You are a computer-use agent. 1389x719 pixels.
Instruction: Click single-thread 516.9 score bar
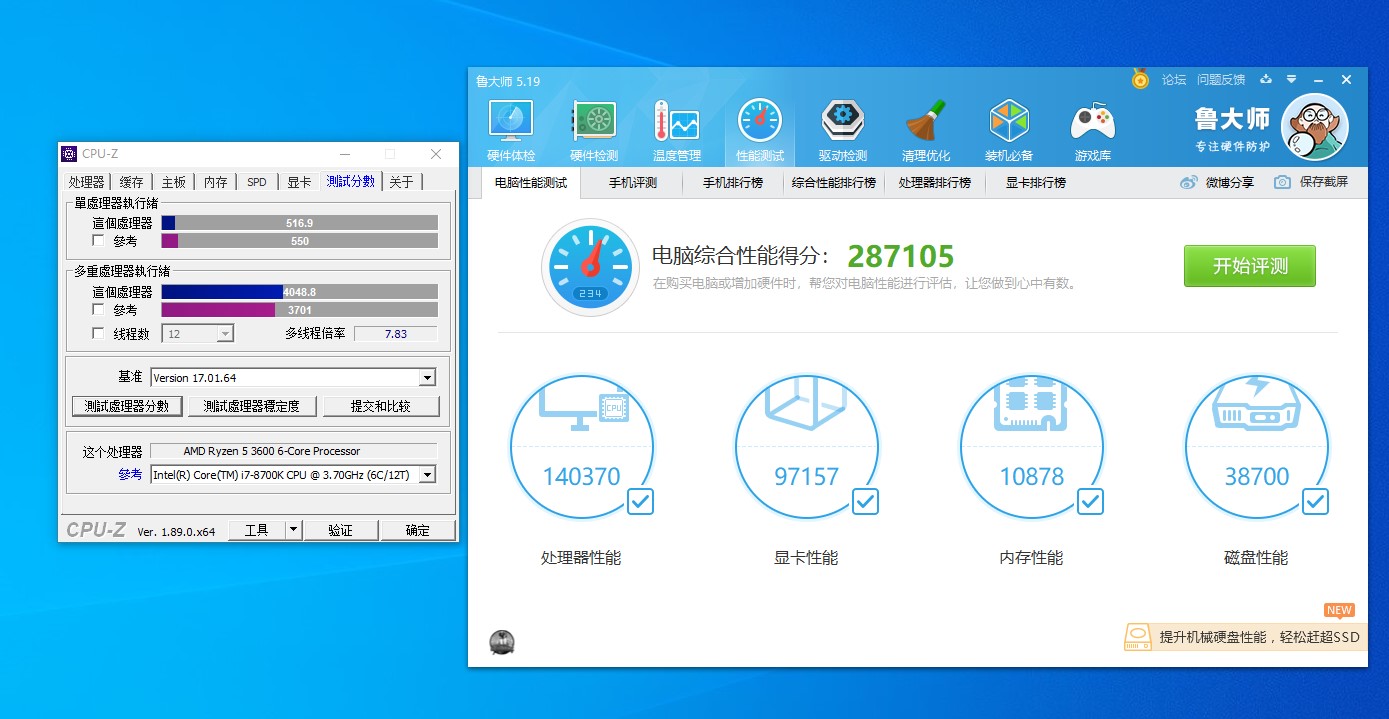[x=299, y=223]
